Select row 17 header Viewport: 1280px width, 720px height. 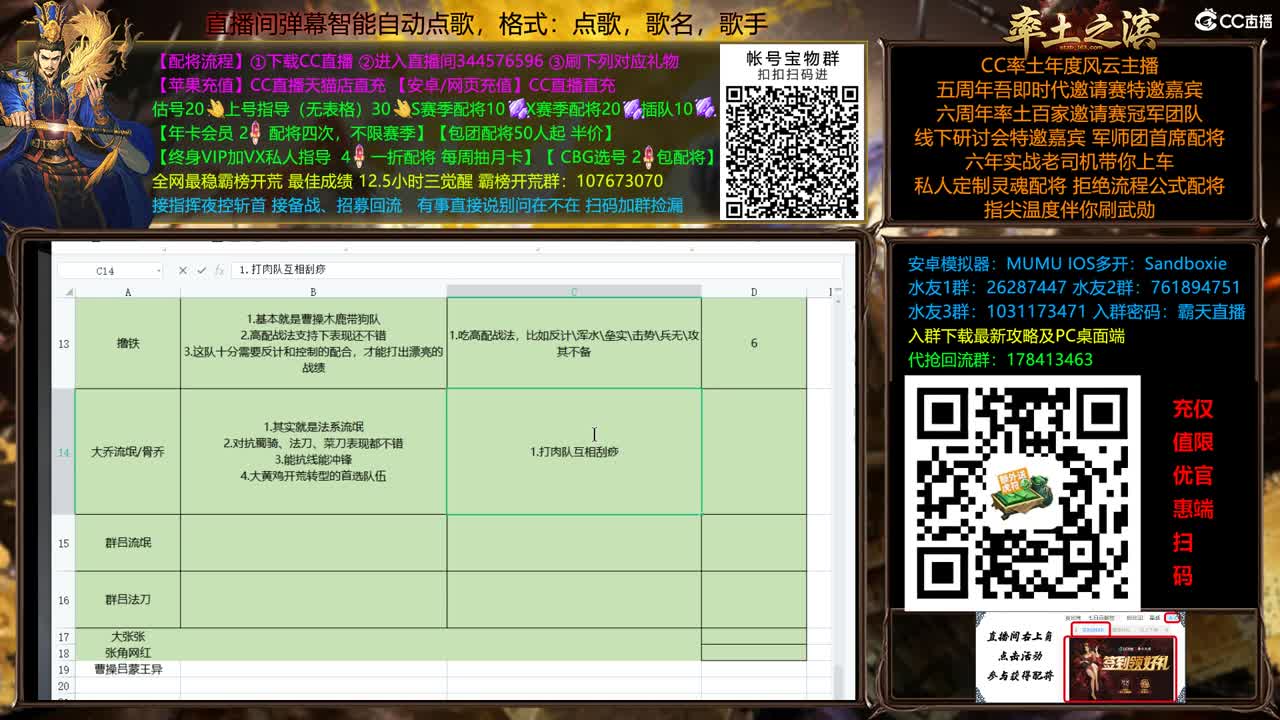[64, 637]
